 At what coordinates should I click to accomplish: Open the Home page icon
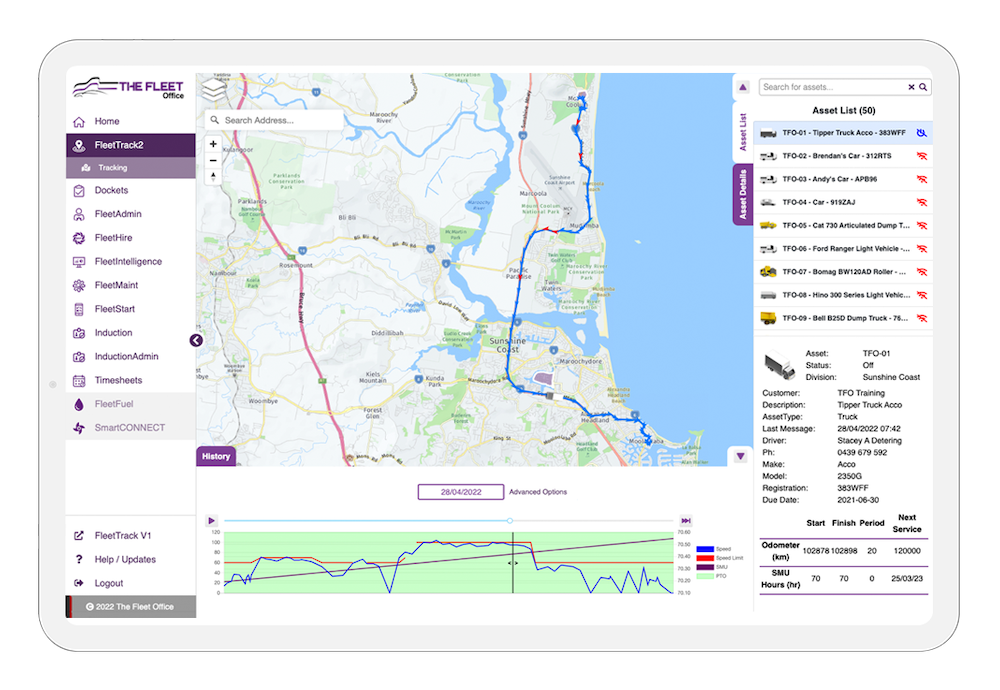tap(79, 122)
